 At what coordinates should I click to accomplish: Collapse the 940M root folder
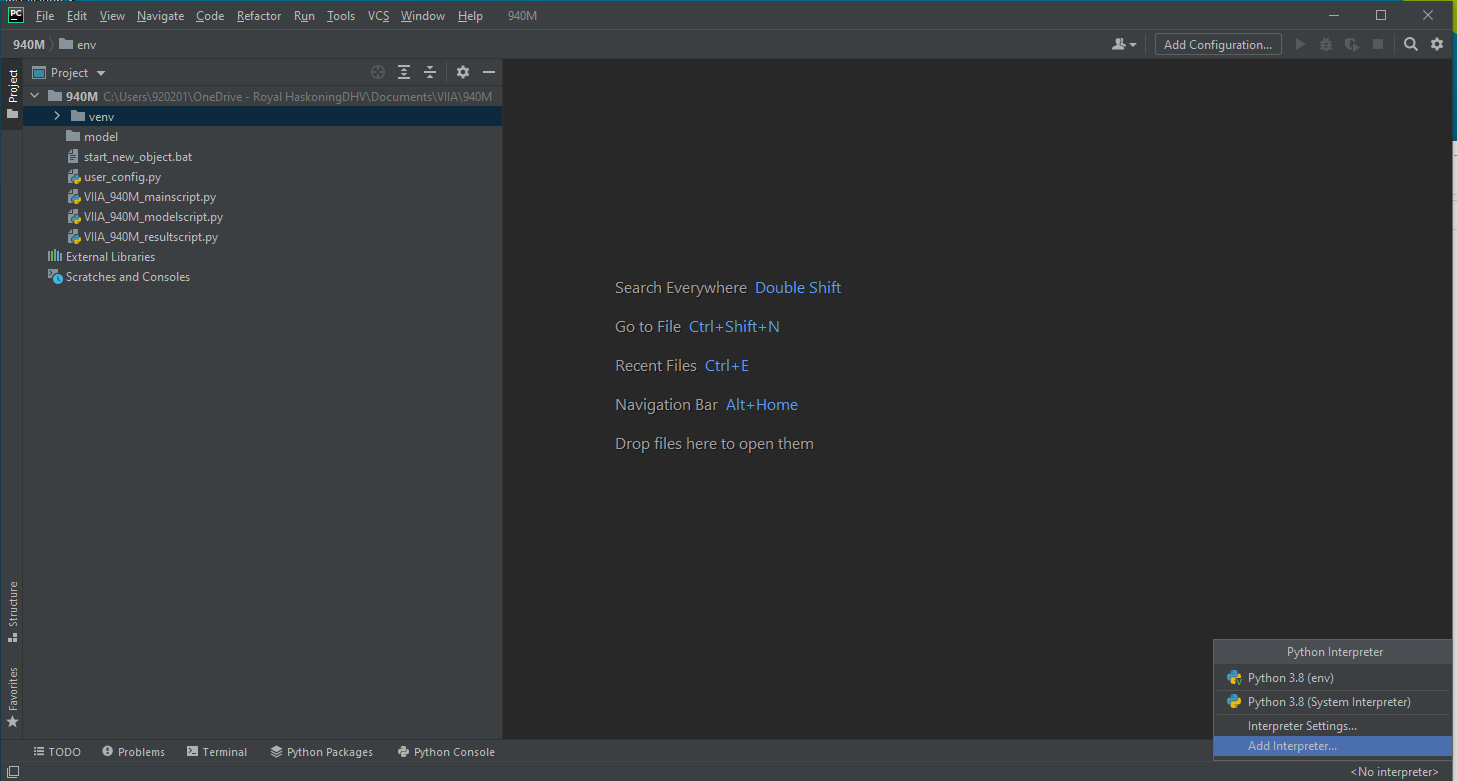click(35, 97)
